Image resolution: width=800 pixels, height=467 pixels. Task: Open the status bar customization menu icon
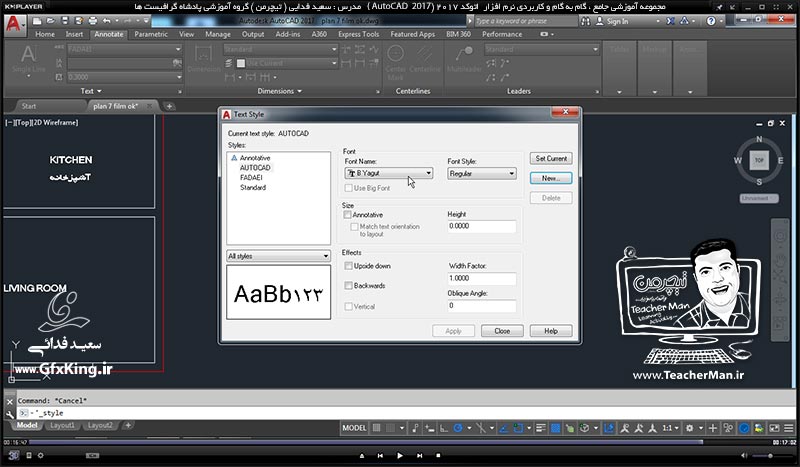789,428
